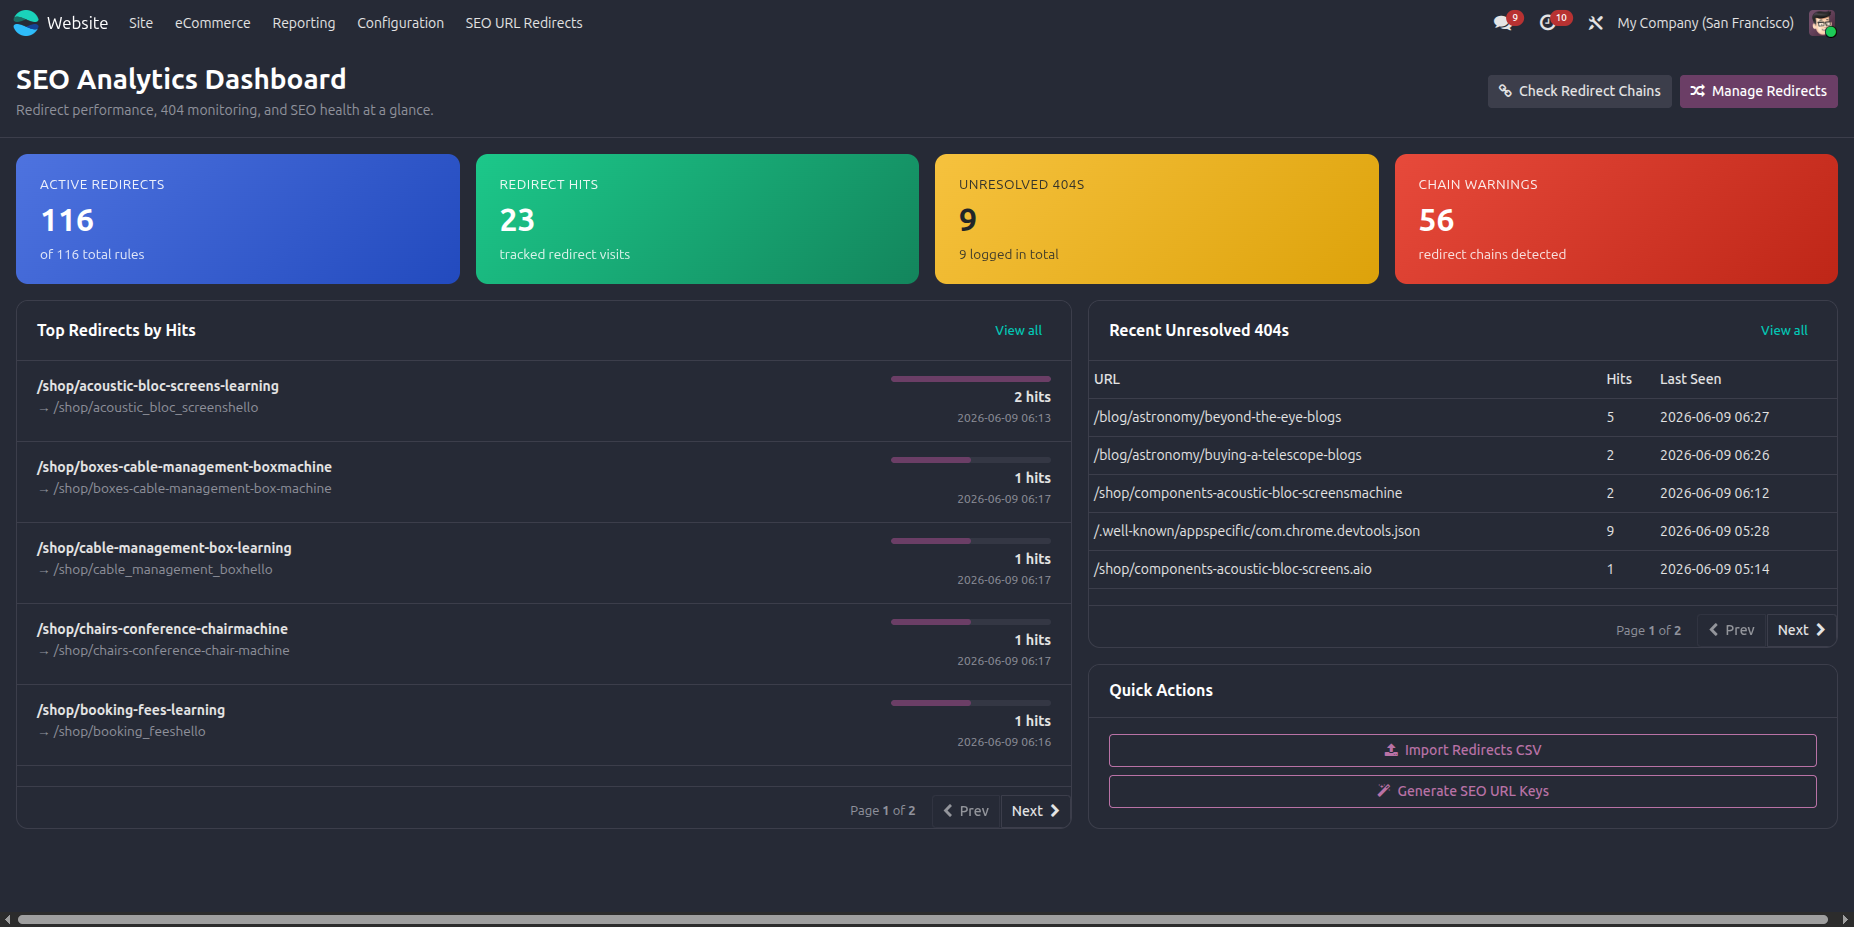Click the /blog/astronomy/buying-a-telescope-blogs 404 URL
Image resolution: width=1854 pixels, height=927 pixels.
pyautogui.click(x=1227, y=455)
